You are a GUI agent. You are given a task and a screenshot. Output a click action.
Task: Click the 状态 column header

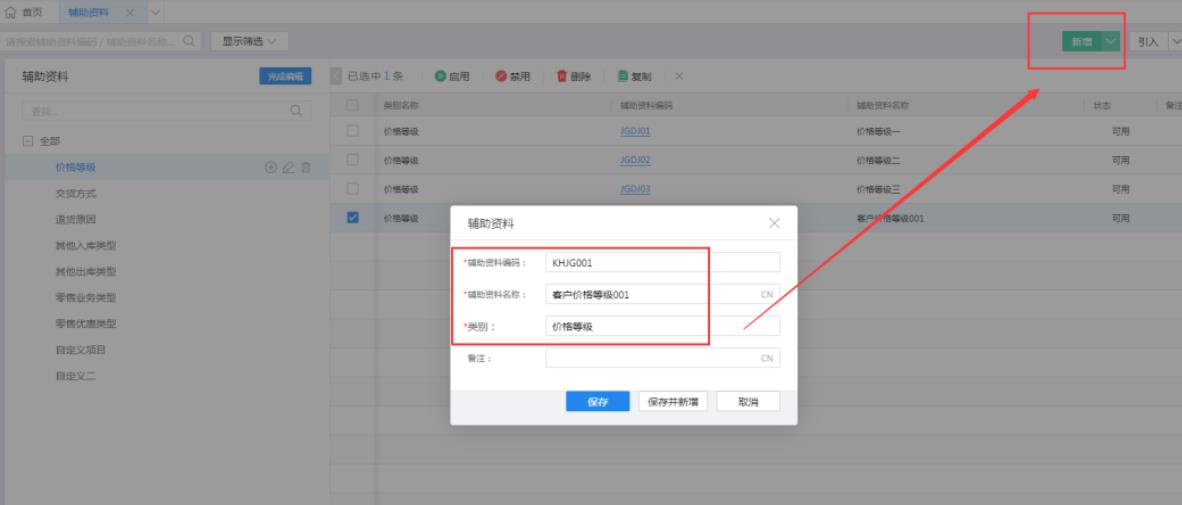point(1101,106)
